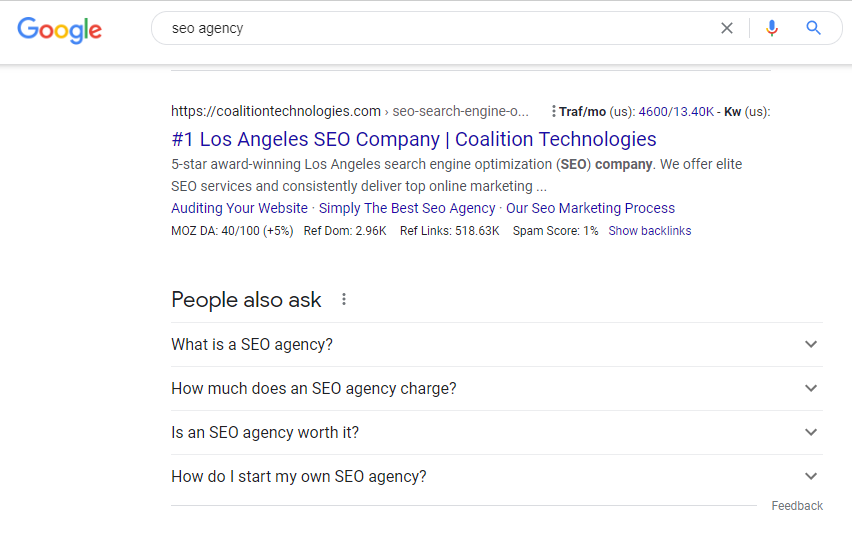The image size is (852, 541).
Task: Focus the "seo agency" search field
Action: tap(440, 28)
